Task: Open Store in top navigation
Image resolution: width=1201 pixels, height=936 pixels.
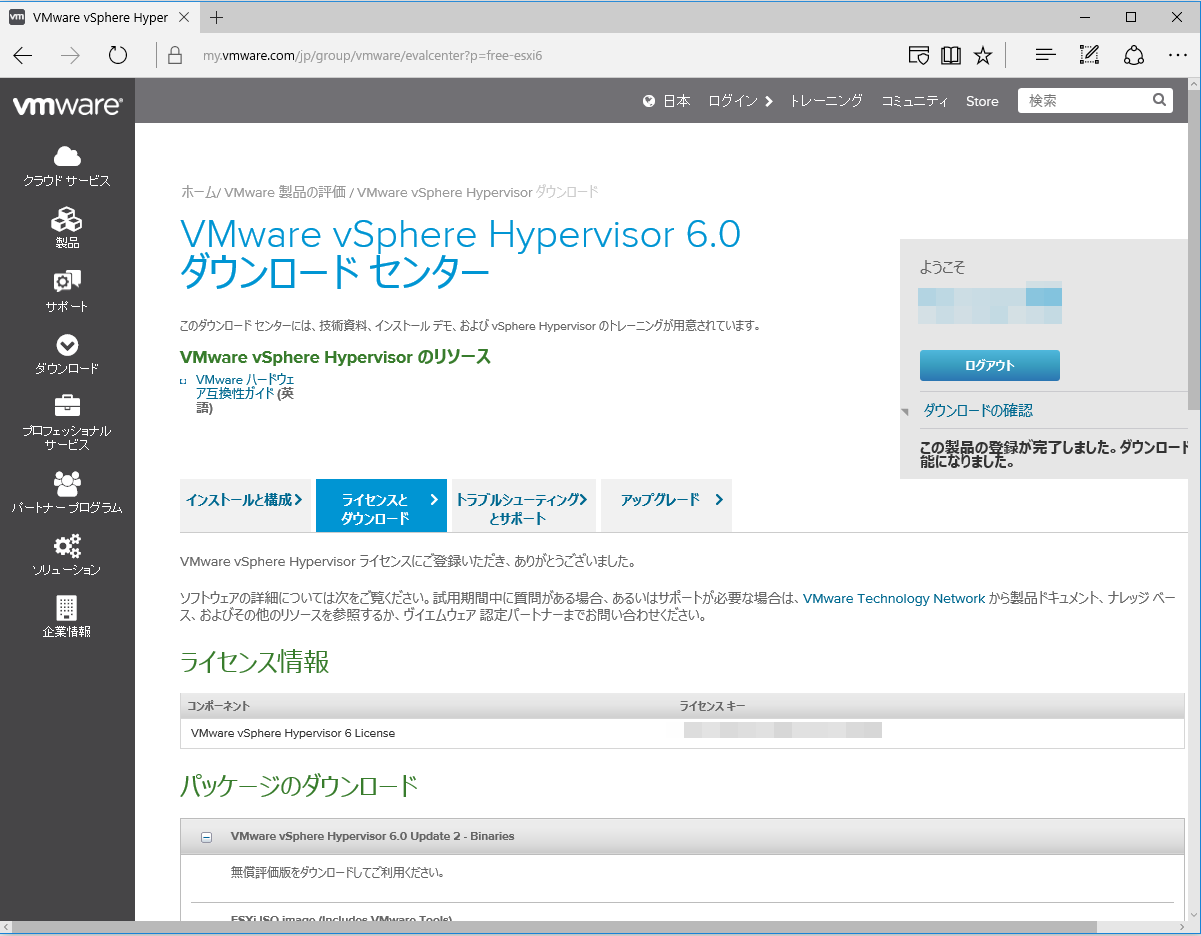Action: pos(982,101)
